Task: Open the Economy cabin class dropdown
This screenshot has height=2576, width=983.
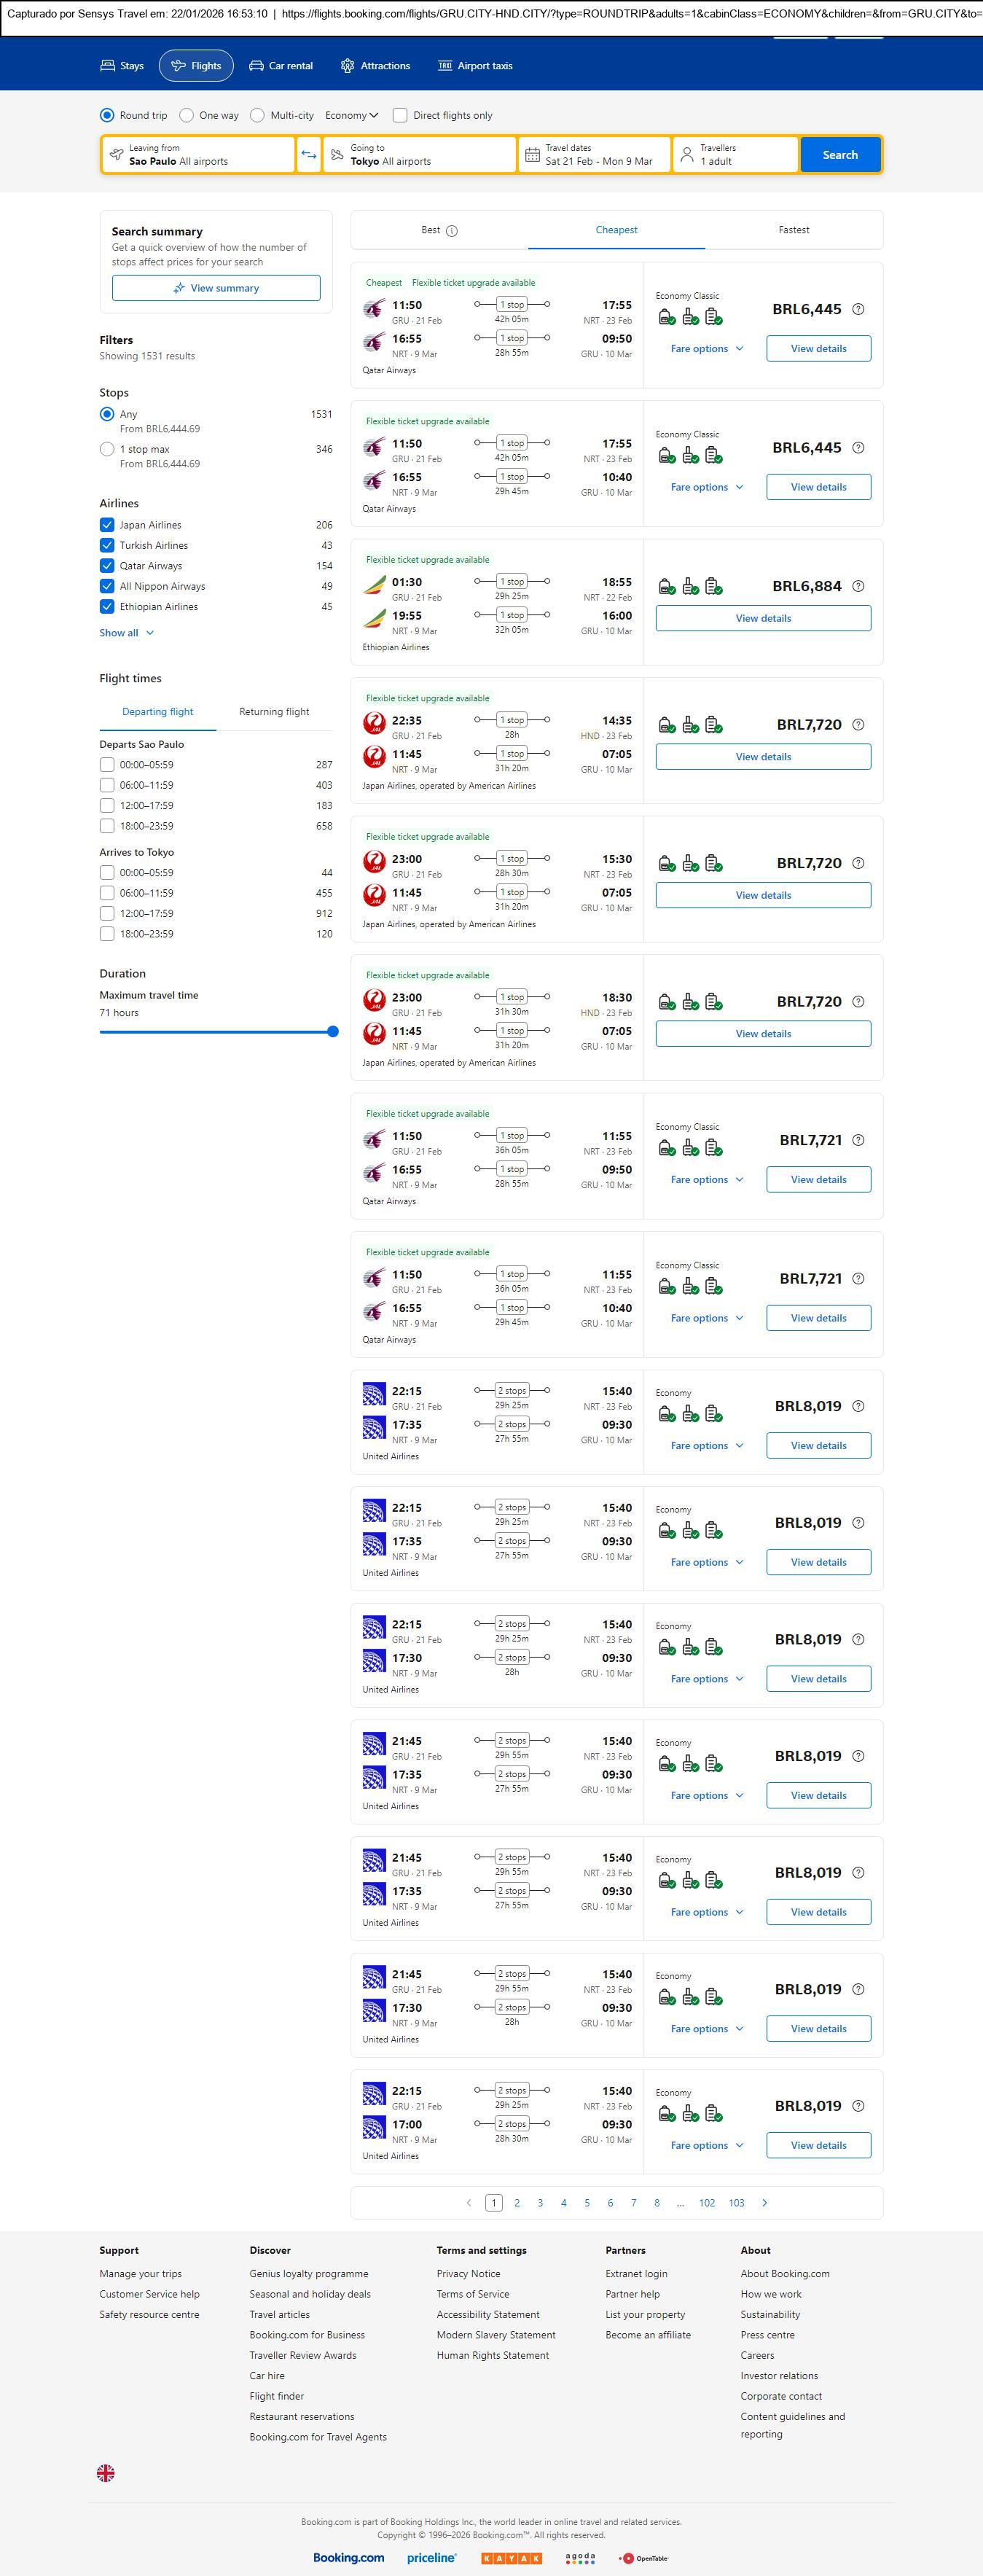Action: click(352, 116)
